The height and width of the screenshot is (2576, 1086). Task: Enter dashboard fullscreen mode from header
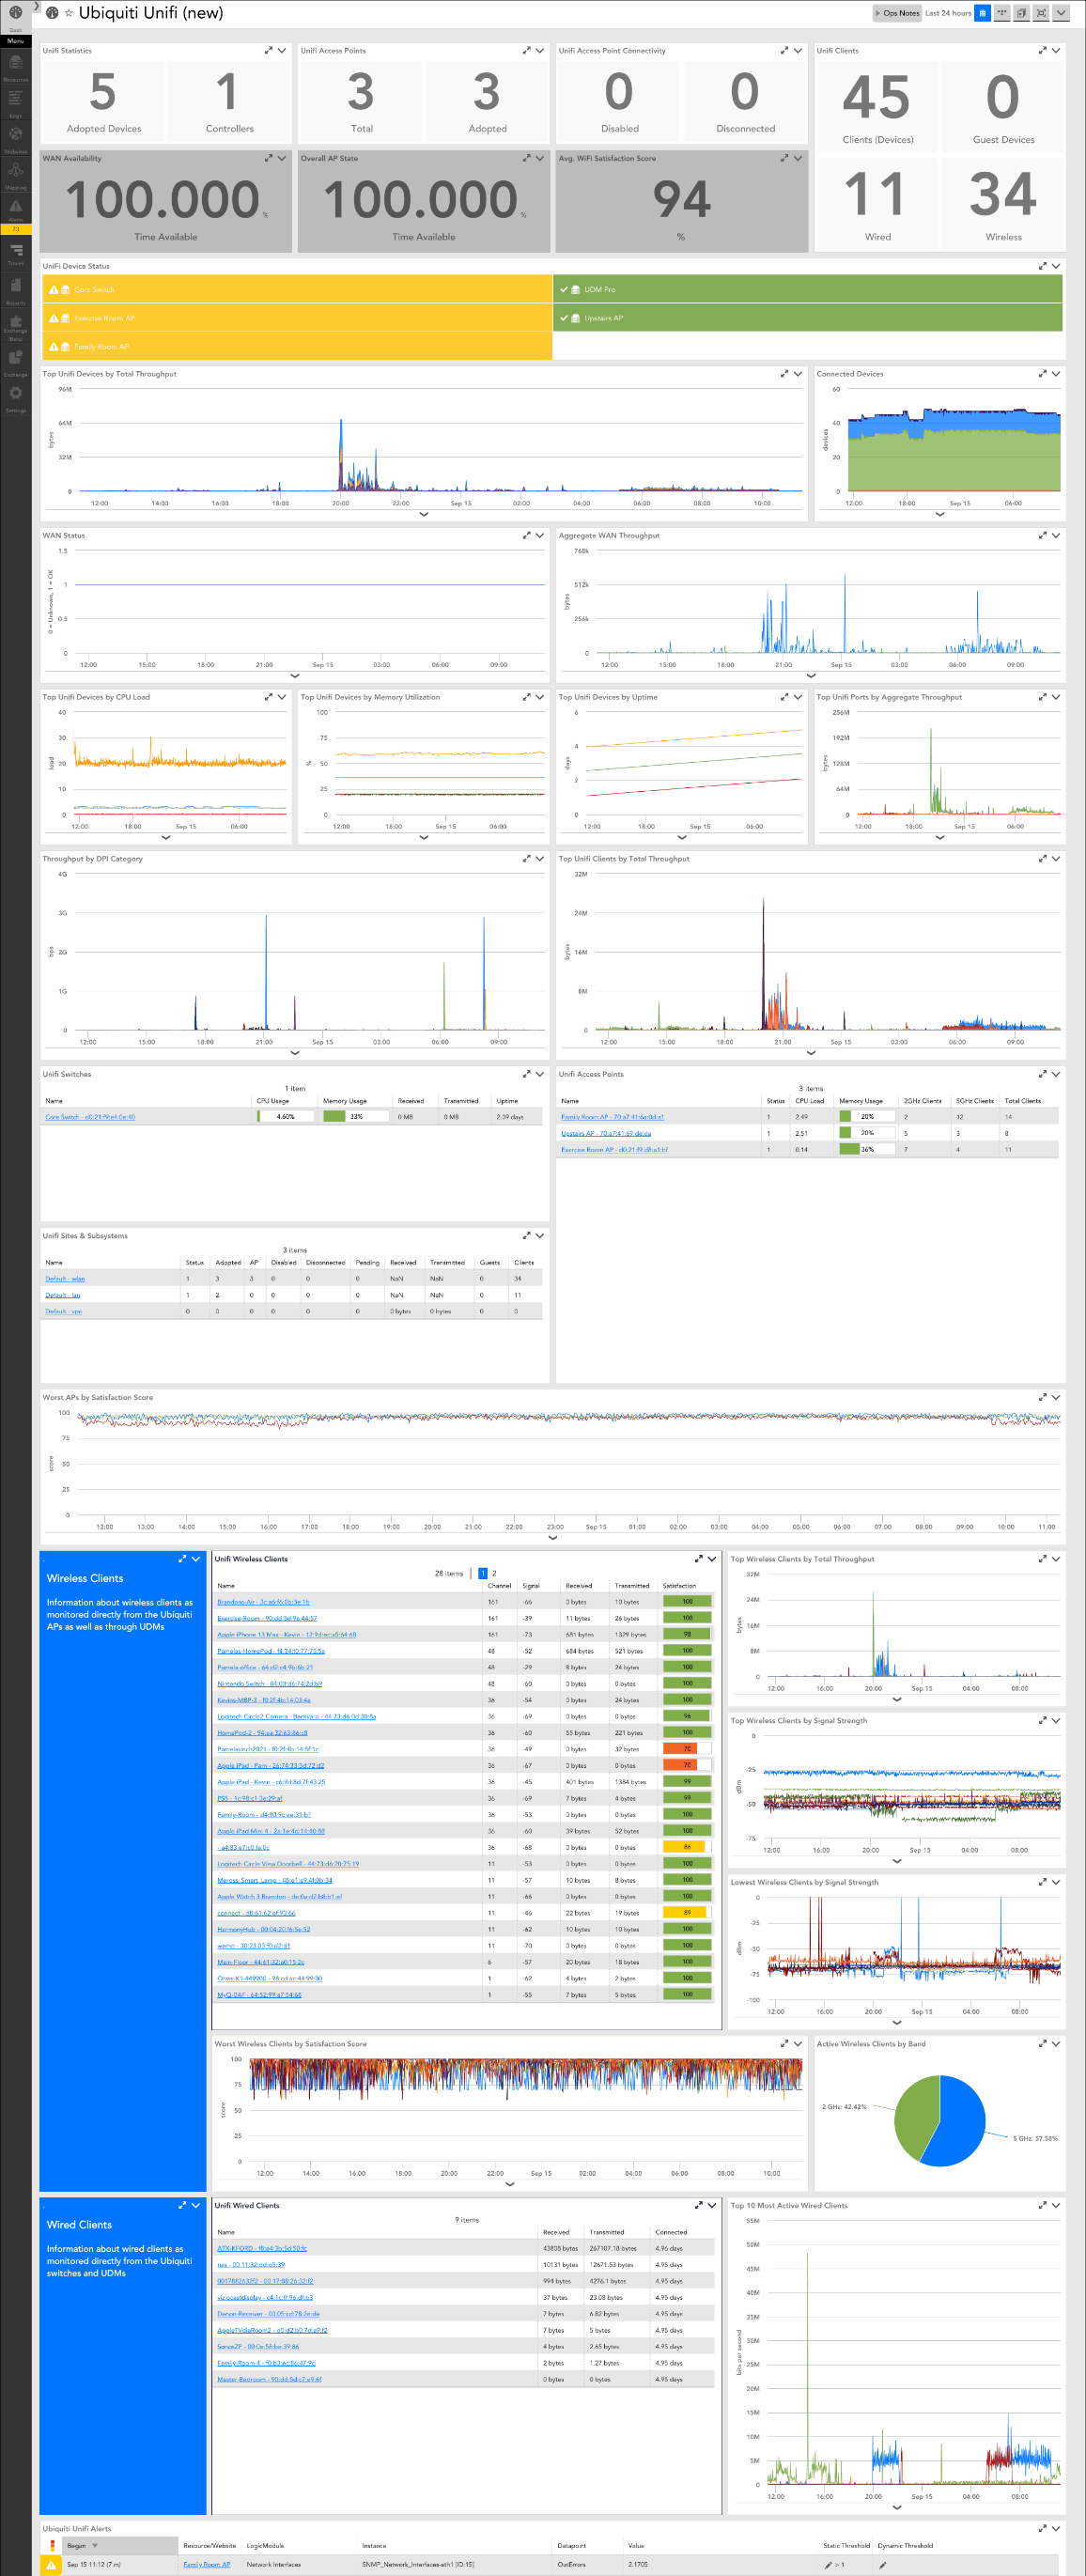click(x=1041, y=13)
